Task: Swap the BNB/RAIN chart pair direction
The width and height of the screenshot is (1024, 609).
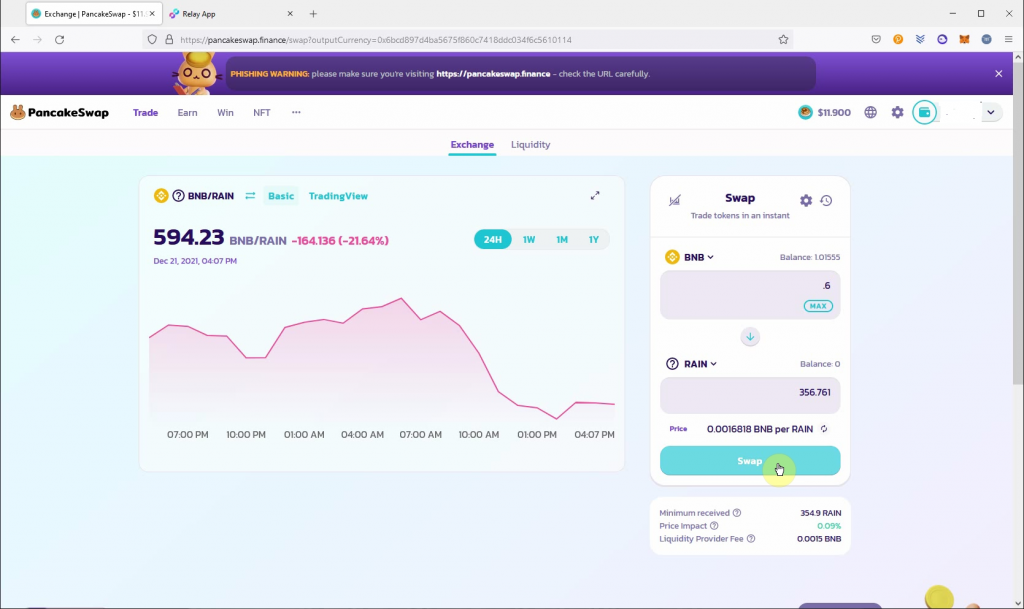Action: tap(250, 196)
